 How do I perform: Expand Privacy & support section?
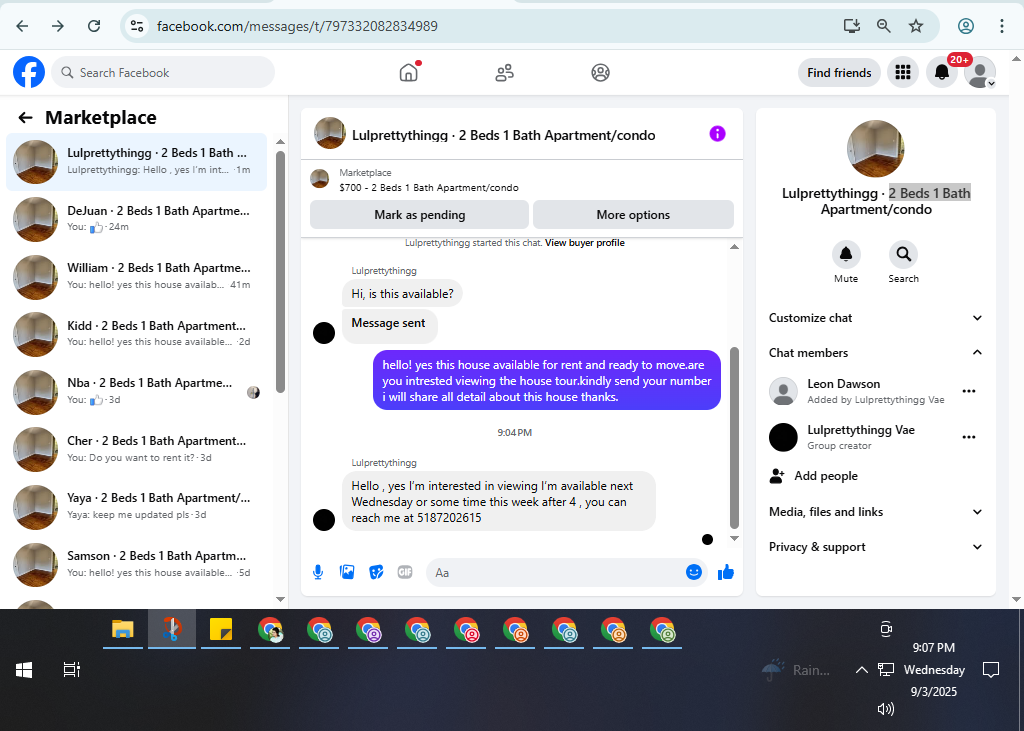(875, 547)
